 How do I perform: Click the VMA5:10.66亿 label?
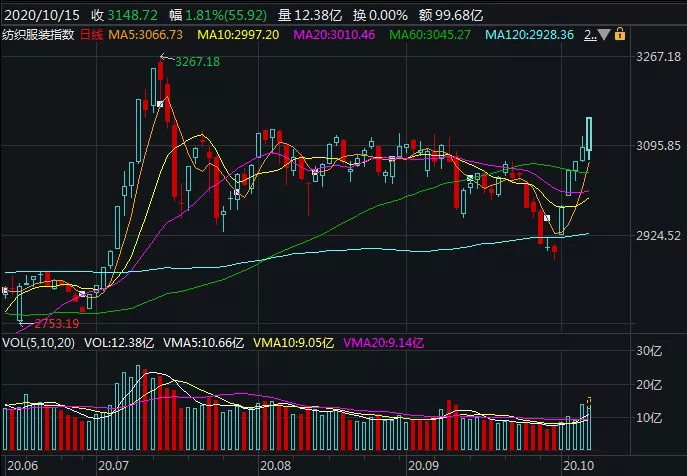click(203, 343)
